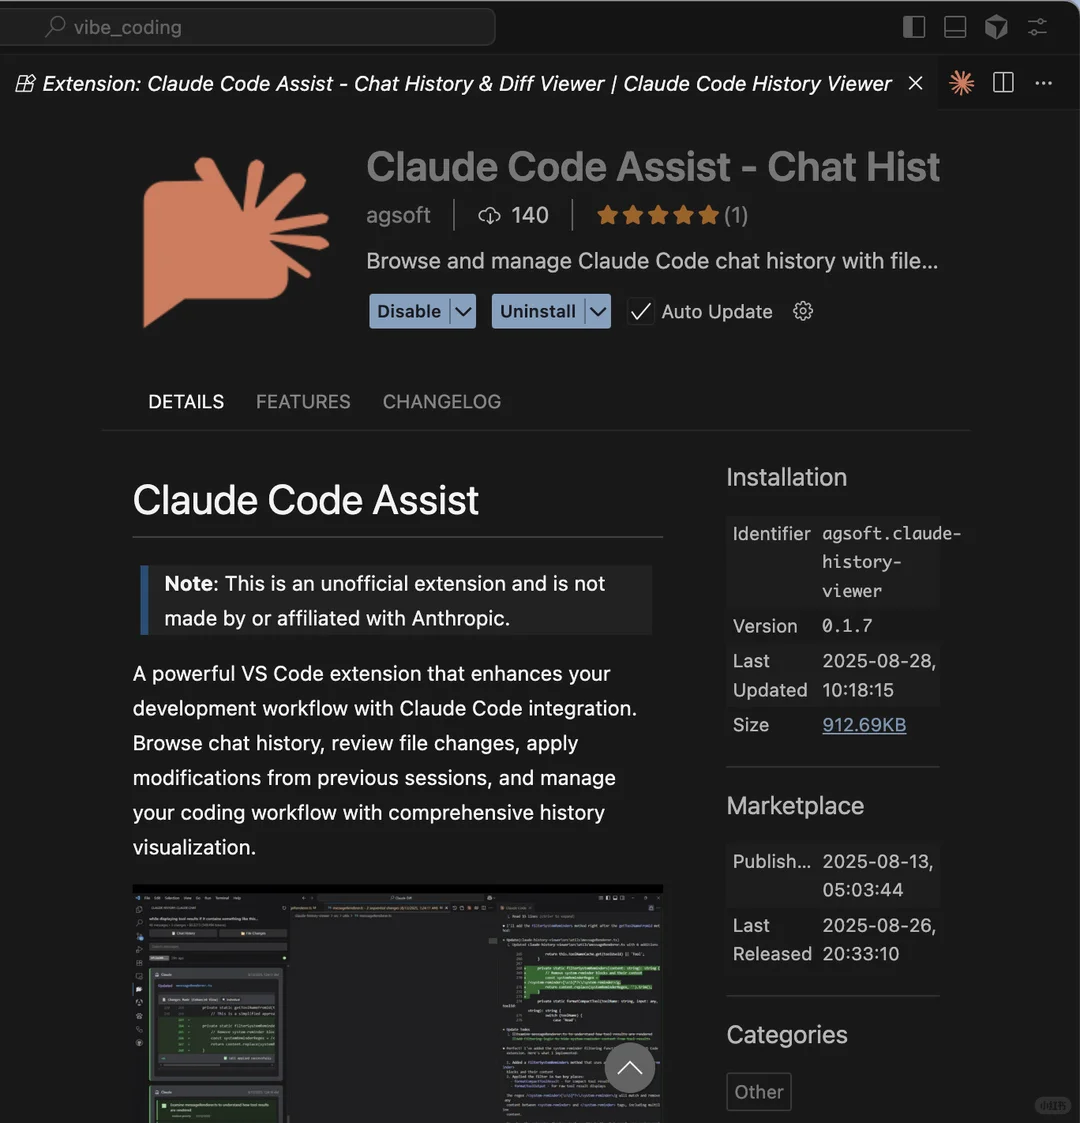
Task: Click the version value 0.1.7
Action: tap(847, 626)
